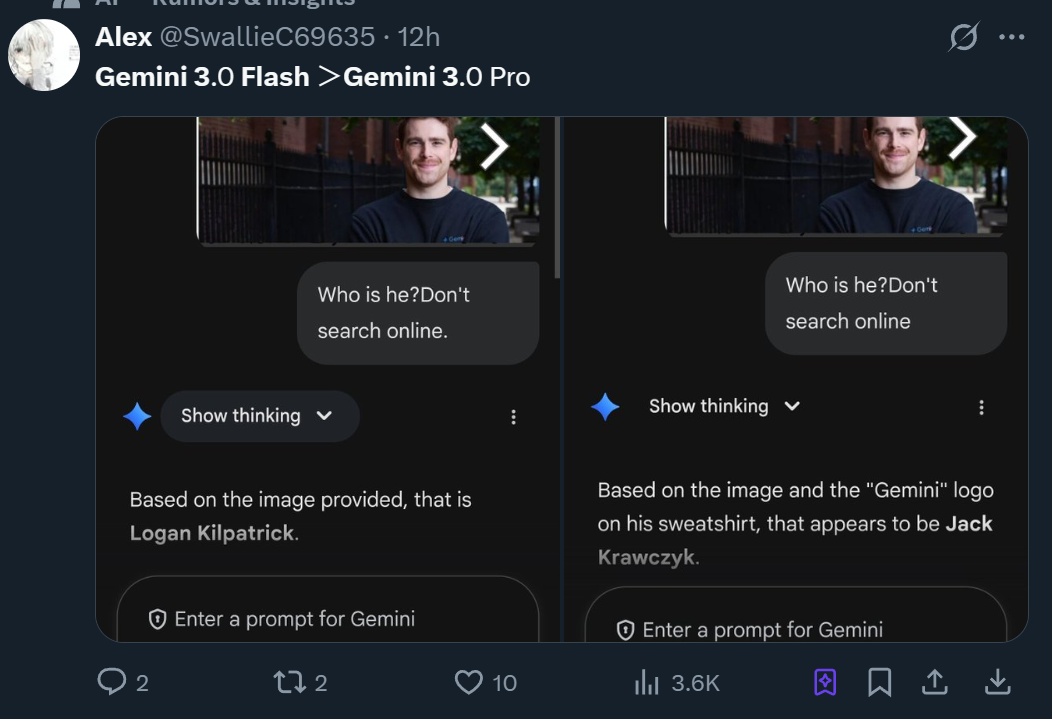Click the reply comment icon
The height and width of the screenshot is (719, 1052).
coord(111,682)
